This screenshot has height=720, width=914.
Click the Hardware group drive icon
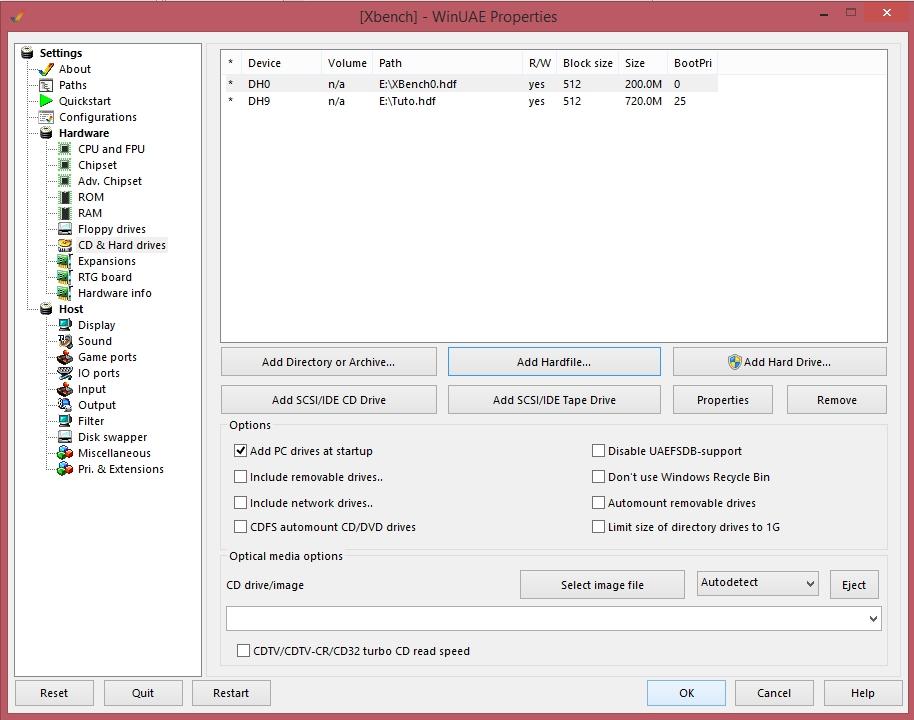point(45,133)
